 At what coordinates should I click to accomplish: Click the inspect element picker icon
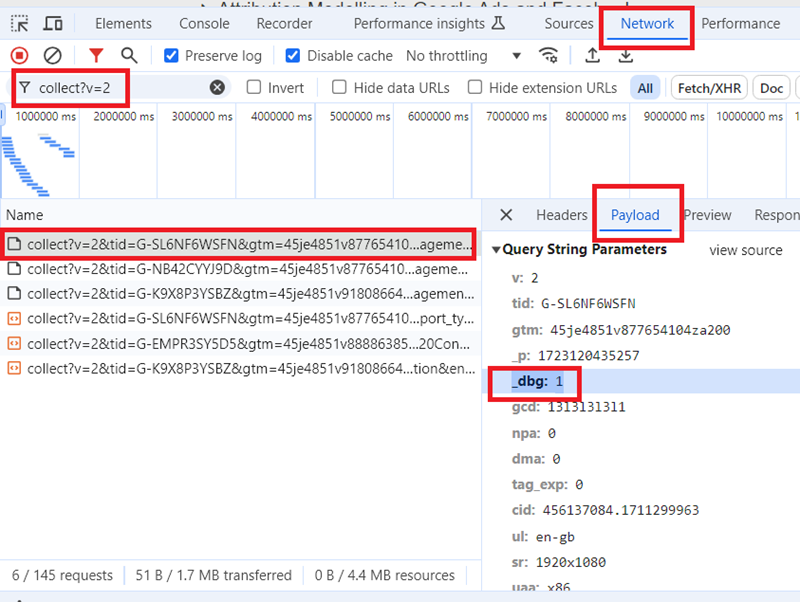[18, 23]
